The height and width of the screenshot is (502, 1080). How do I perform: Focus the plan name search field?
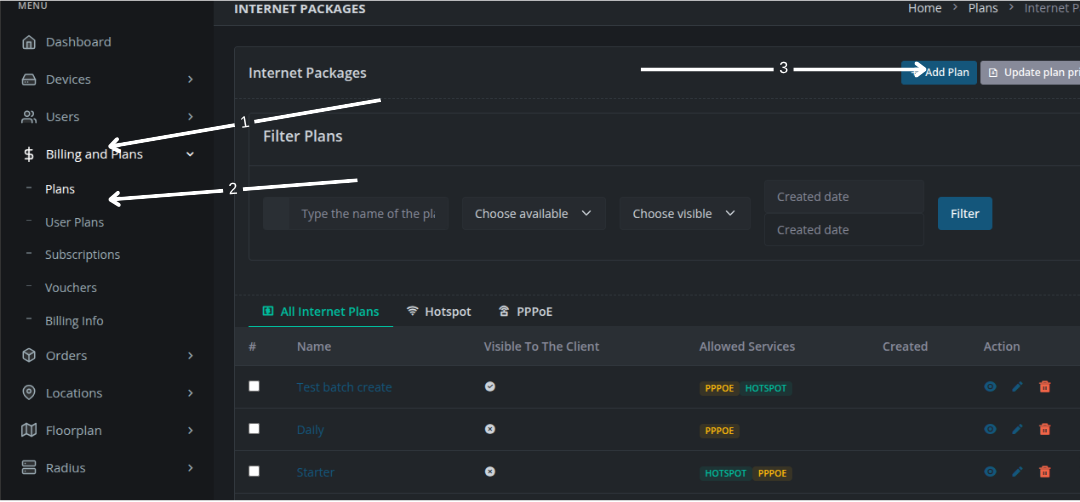click(x=368, y=213)
